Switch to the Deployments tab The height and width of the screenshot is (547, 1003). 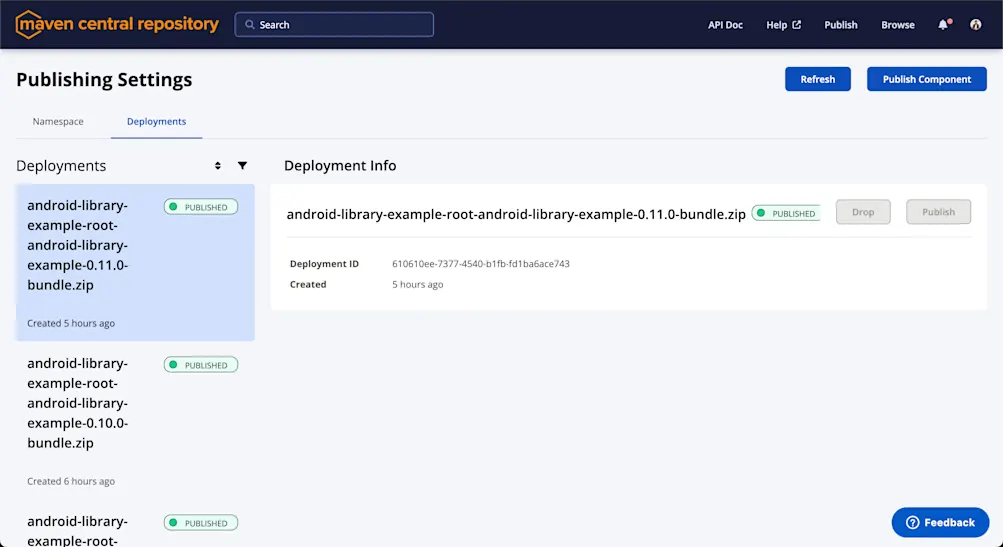coord(156,122)
